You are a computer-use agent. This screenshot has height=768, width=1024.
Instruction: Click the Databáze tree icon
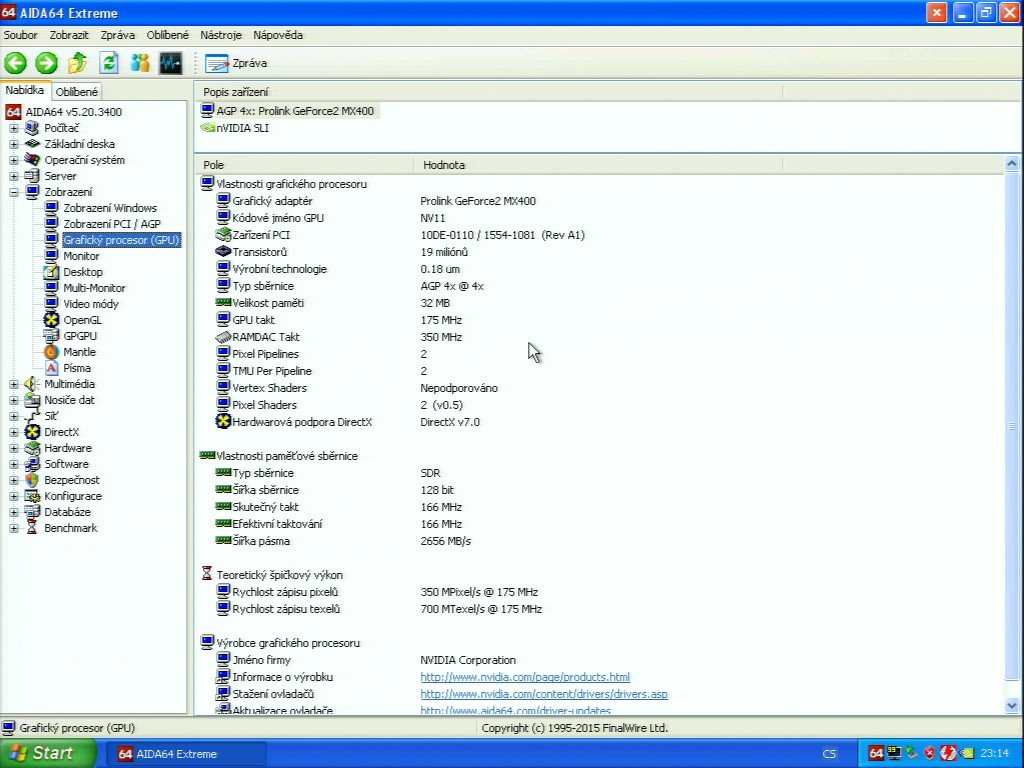(x=32, y=512)
